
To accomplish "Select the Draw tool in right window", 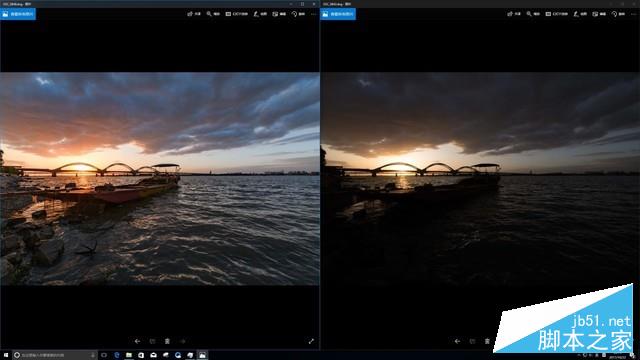I will [x=580, y=14].
